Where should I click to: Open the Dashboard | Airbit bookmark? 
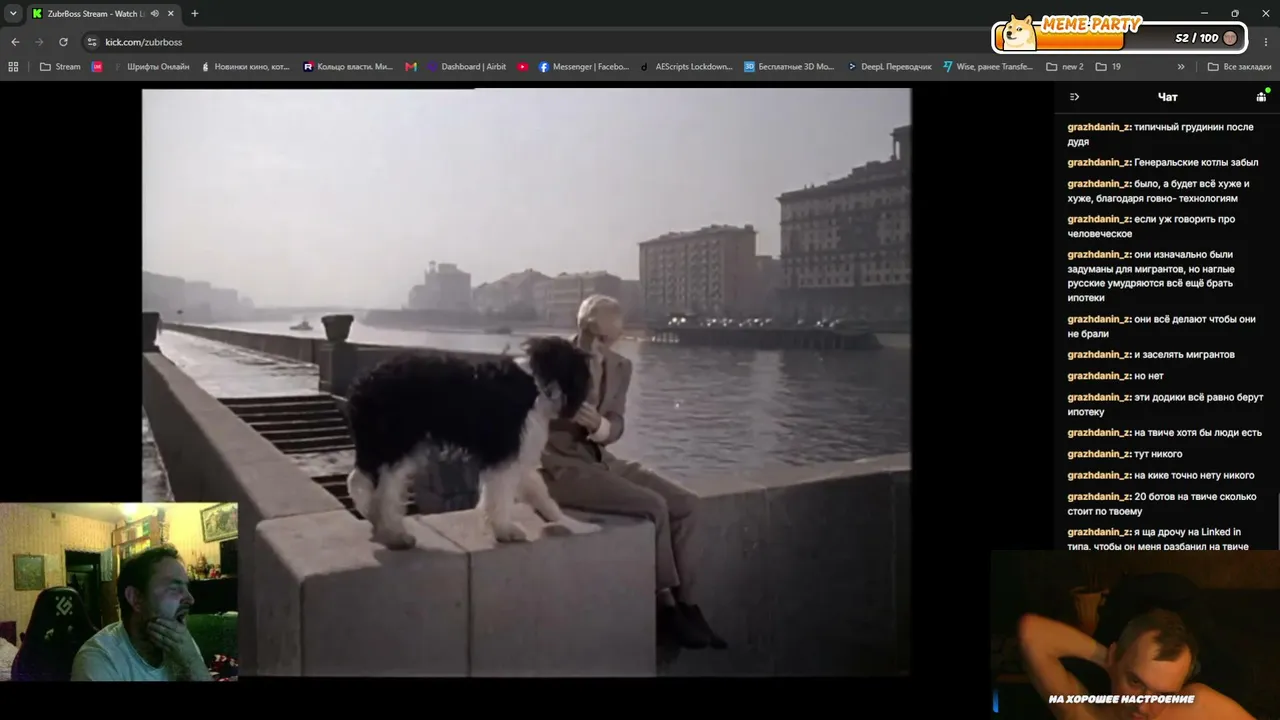467,67
